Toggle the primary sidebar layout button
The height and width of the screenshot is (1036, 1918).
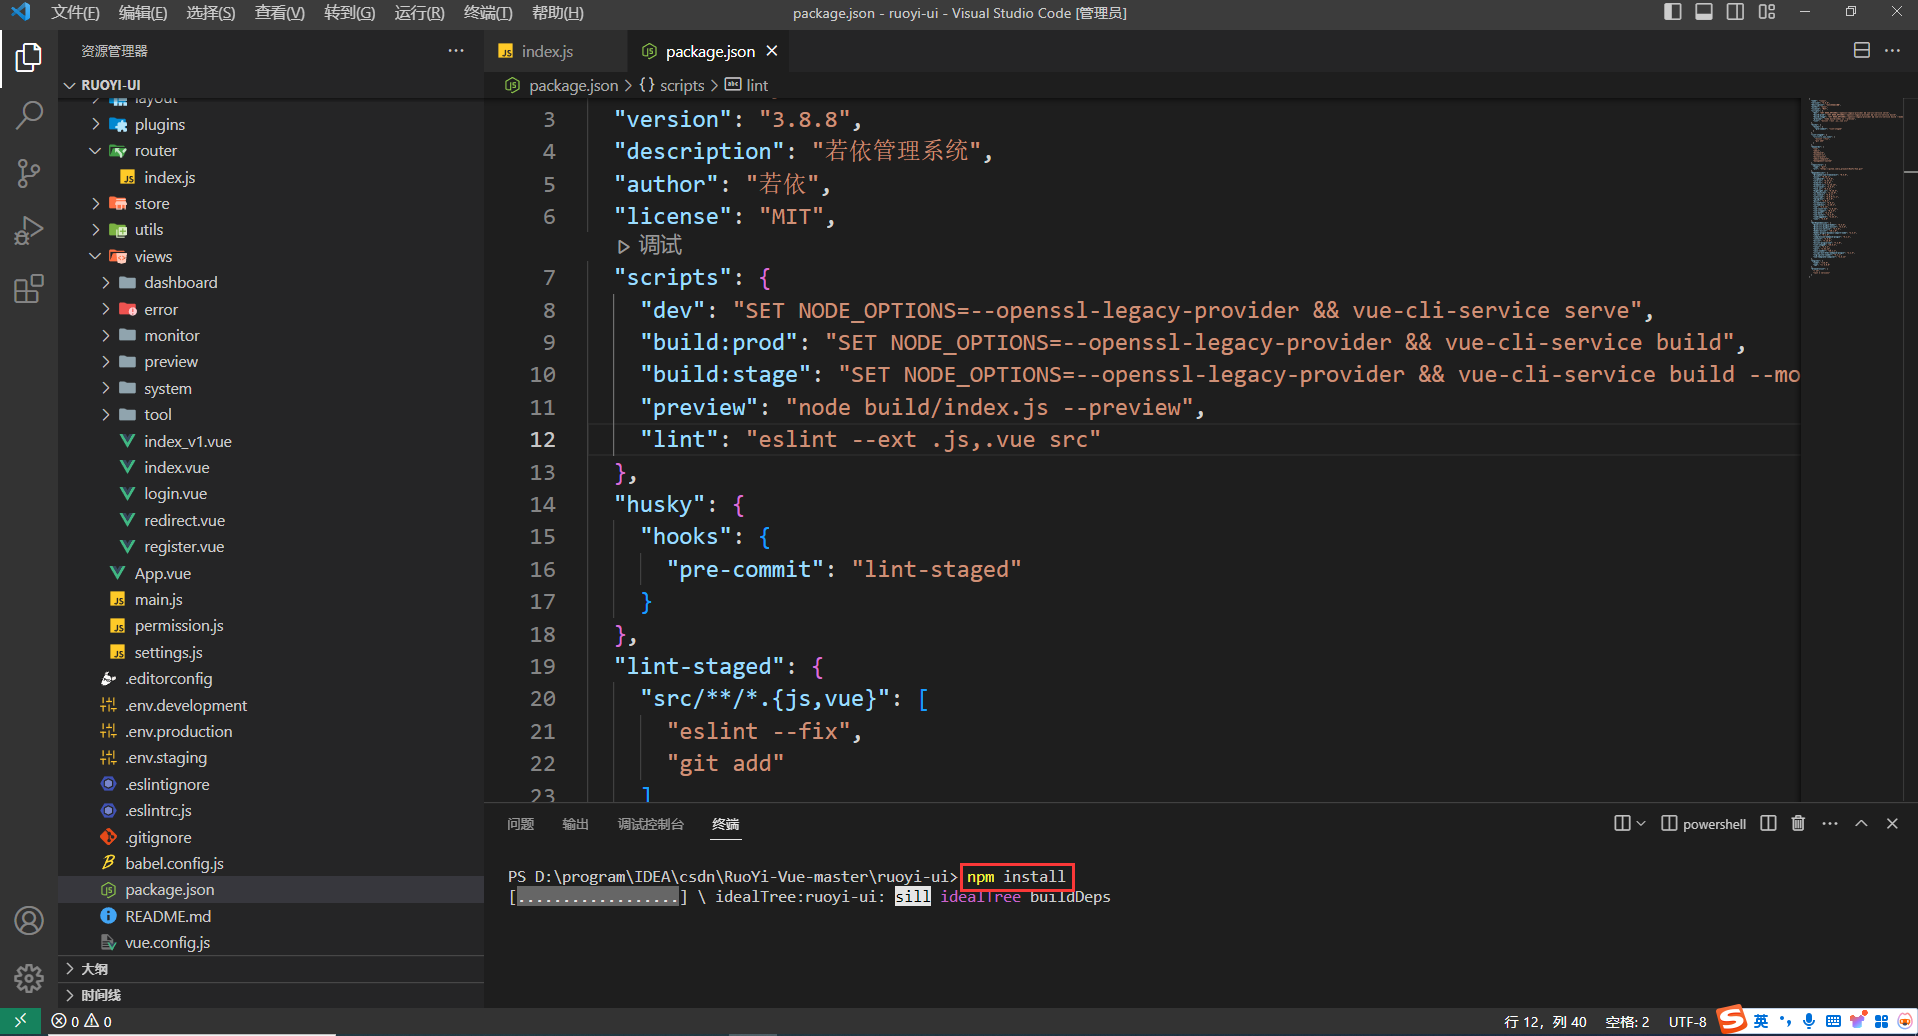click(x=1673, y=12)
